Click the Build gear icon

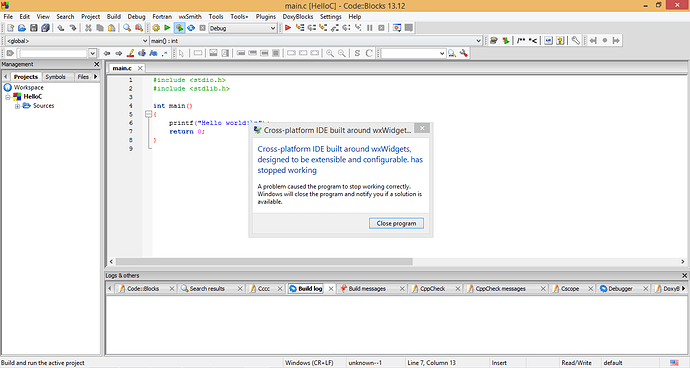click(x=156, y=28)
